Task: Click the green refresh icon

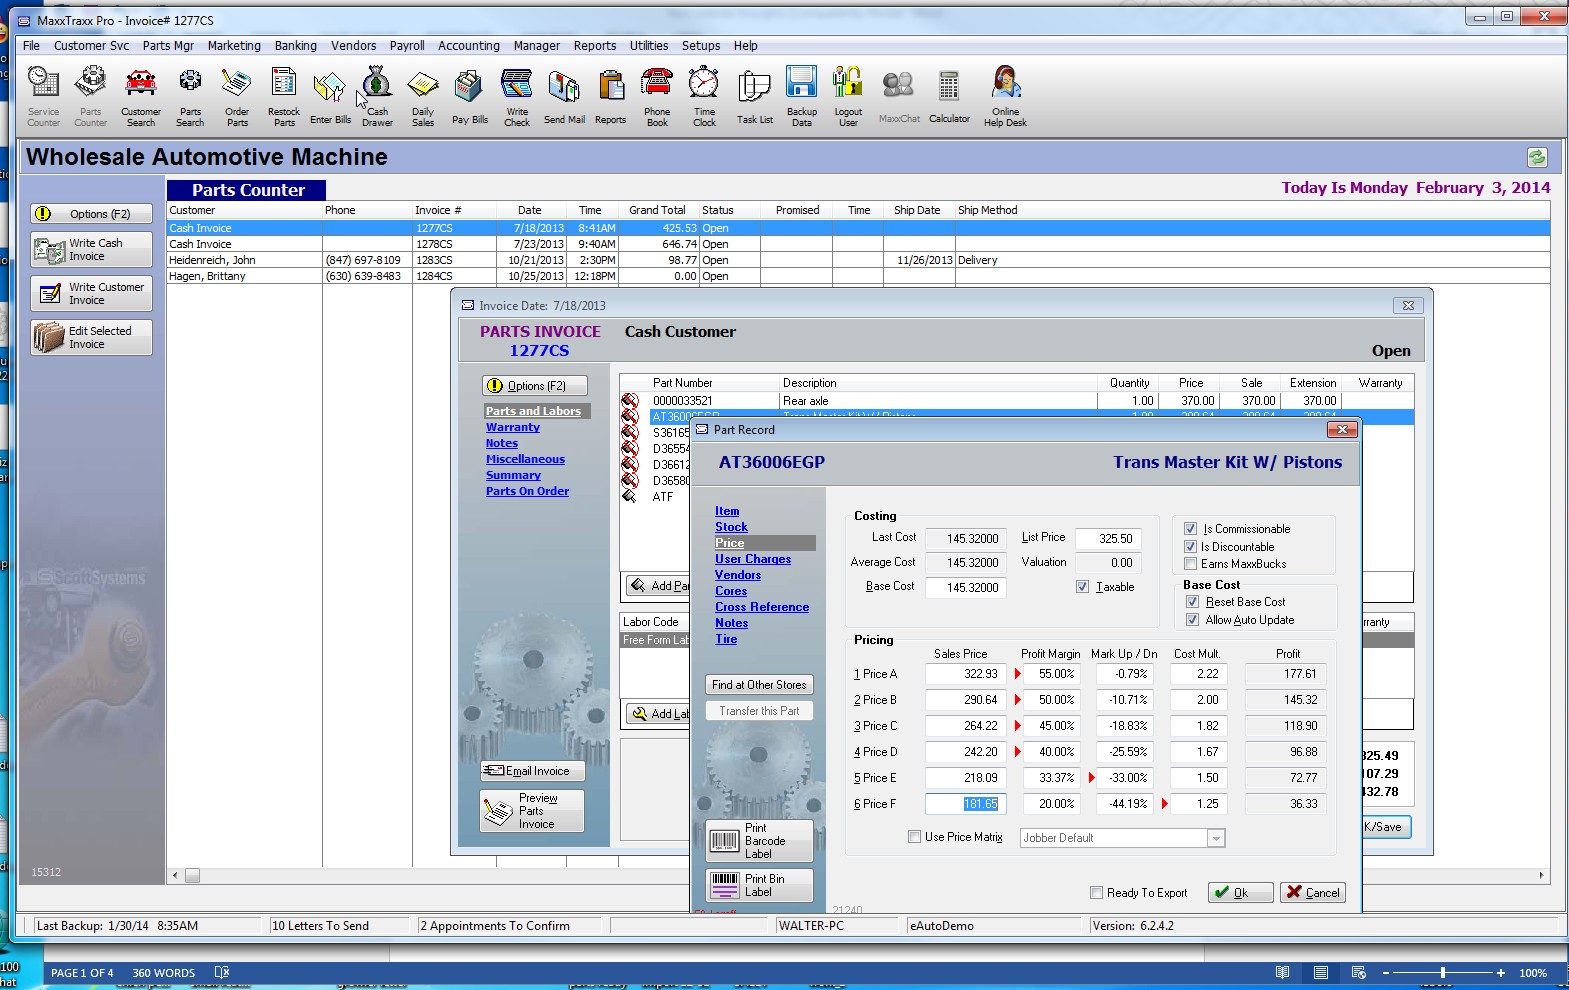Action: (x=1537, y=157)
